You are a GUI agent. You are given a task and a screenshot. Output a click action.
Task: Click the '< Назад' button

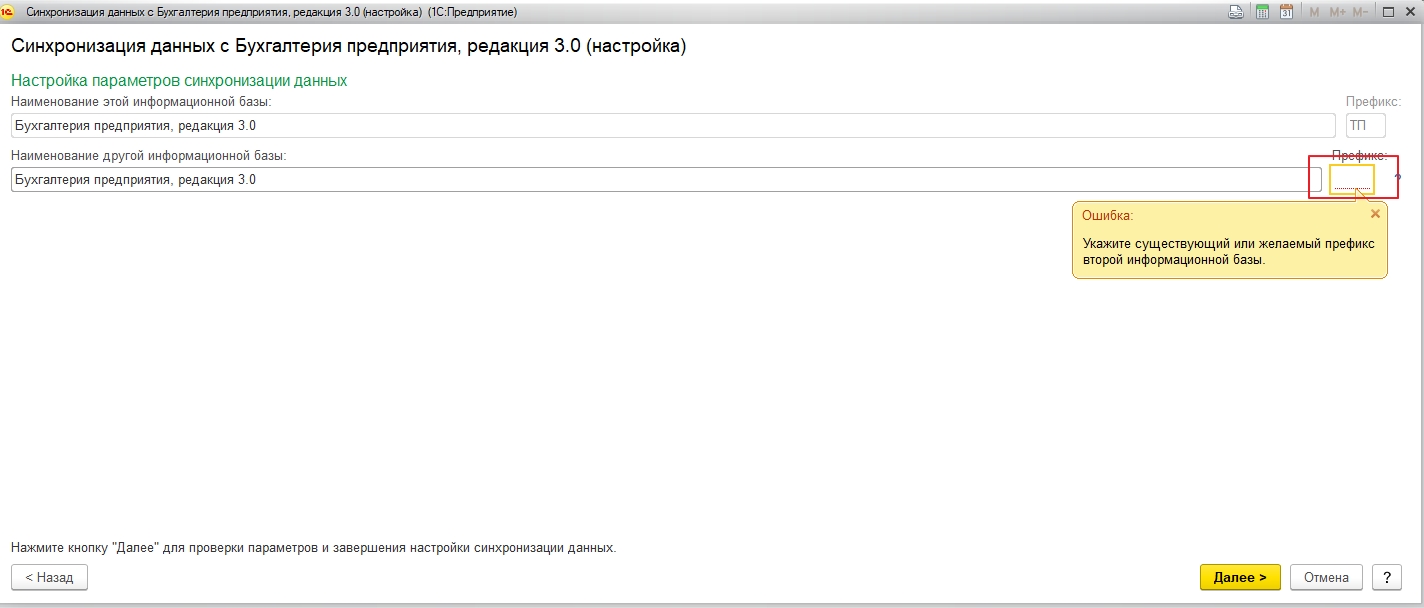point(49,577)
